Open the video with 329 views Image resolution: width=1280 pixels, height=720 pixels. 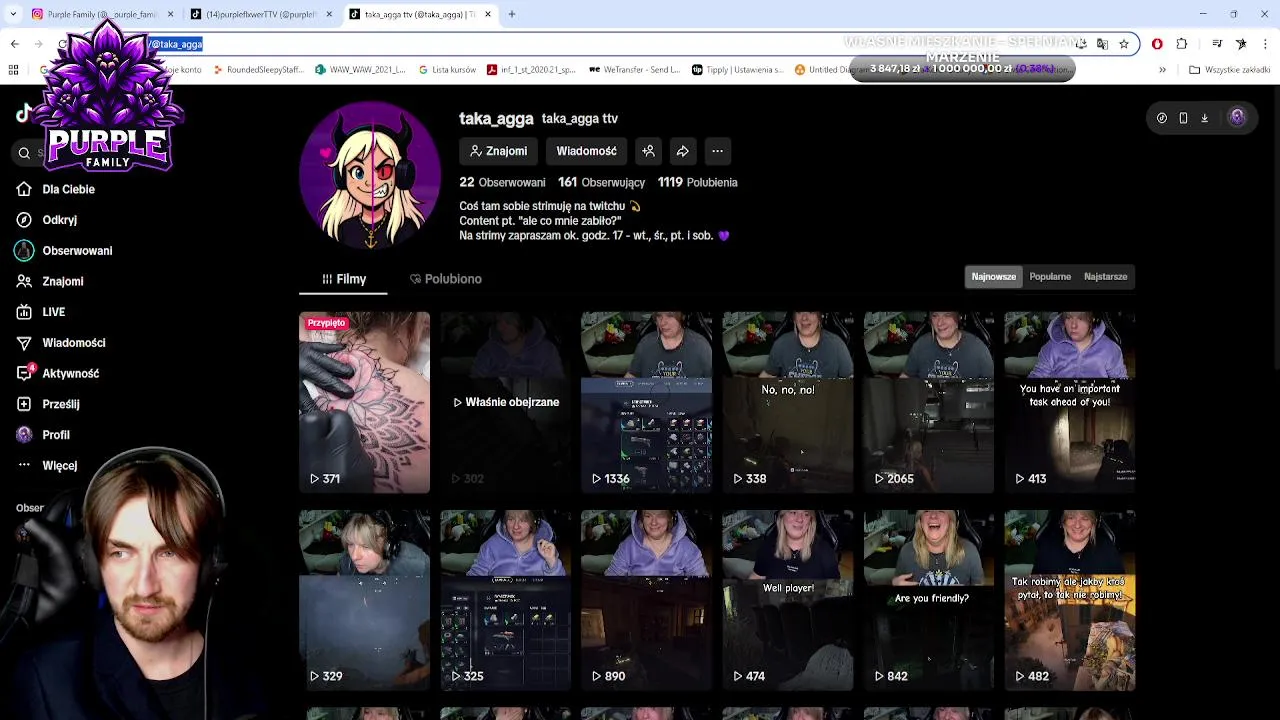point(364,600)
